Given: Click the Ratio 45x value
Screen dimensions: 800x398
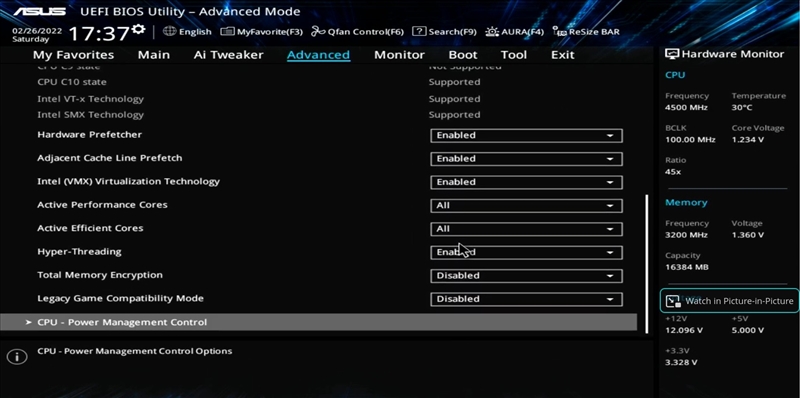Looking at the screenshot, I should [673, 172].
